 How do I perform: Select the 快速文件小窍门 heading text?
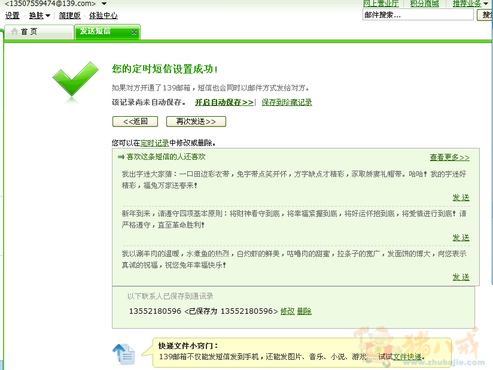[188, 346]
